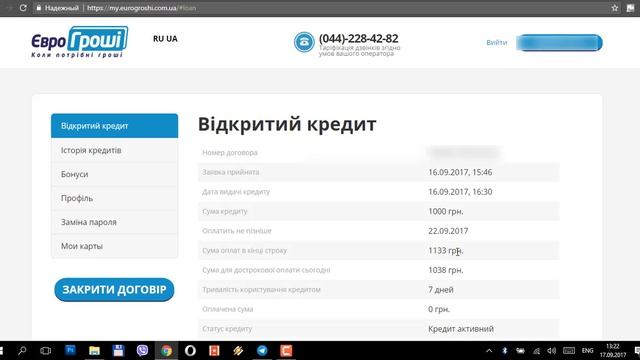Click the value 16.09.2017, 15:46
This screenshot has height=360, width=640.
(460, 172)
